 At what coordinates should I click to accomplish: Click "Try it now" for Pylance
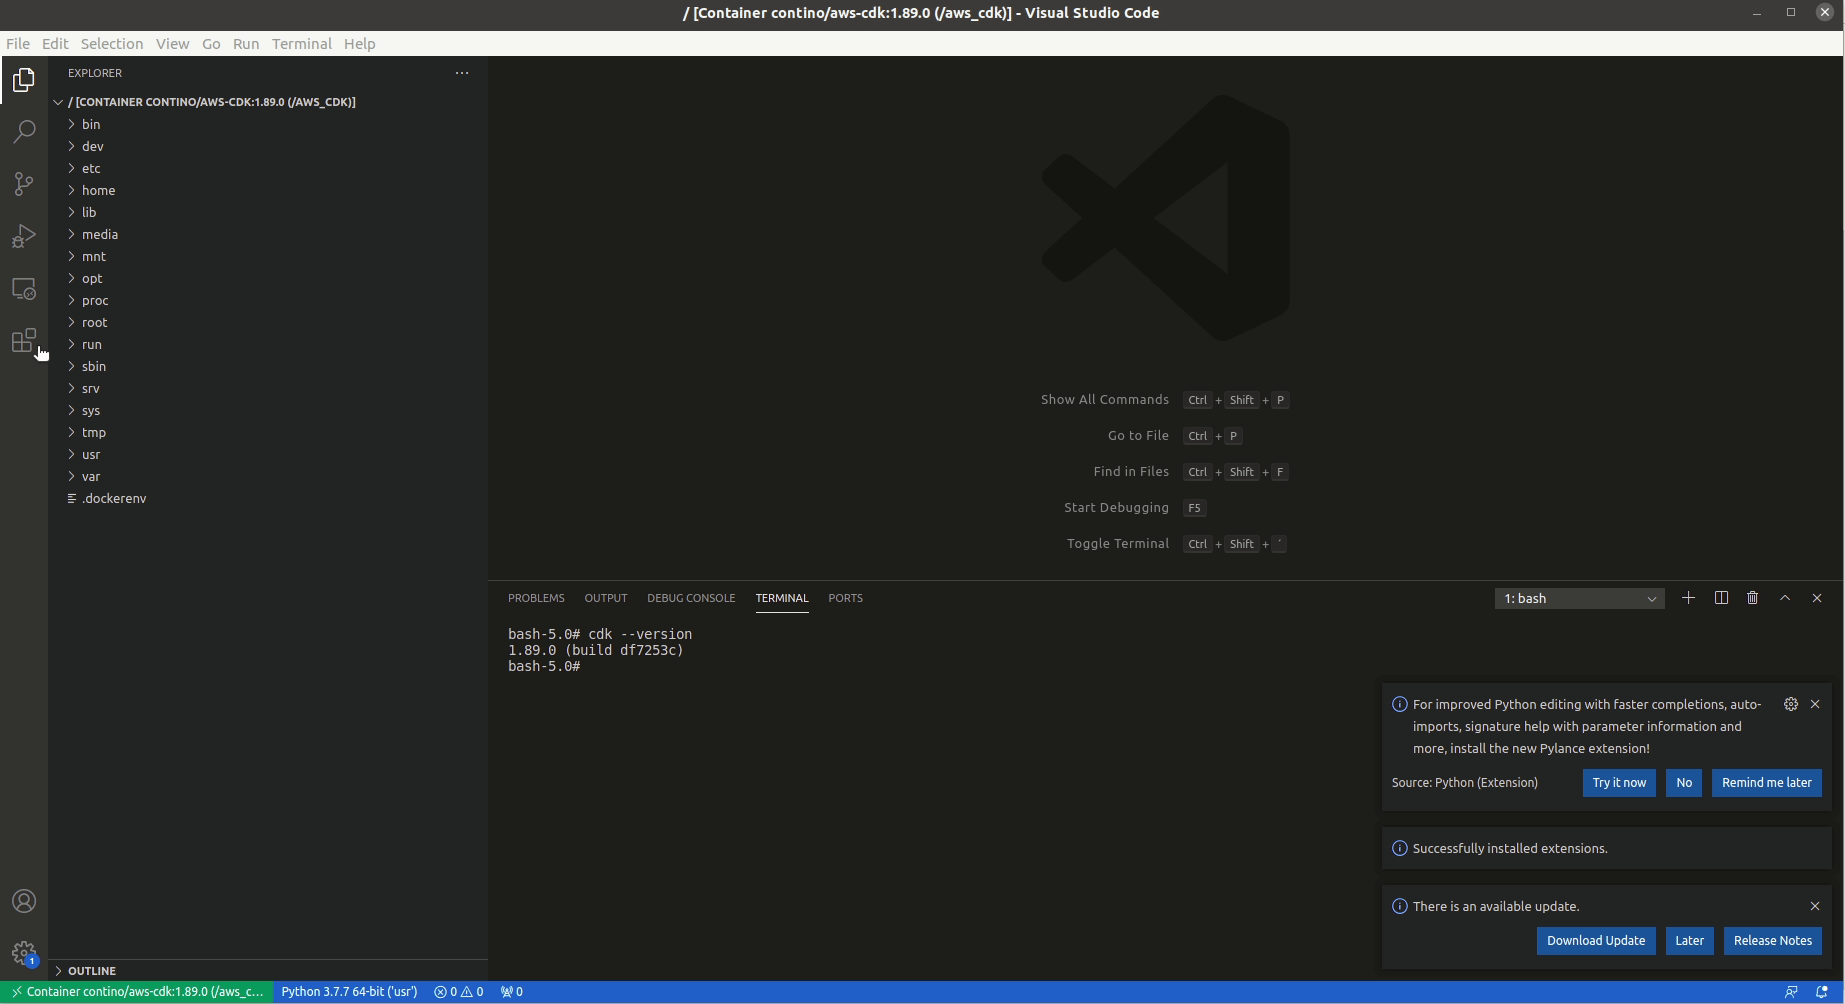(x=1618, y=783)
